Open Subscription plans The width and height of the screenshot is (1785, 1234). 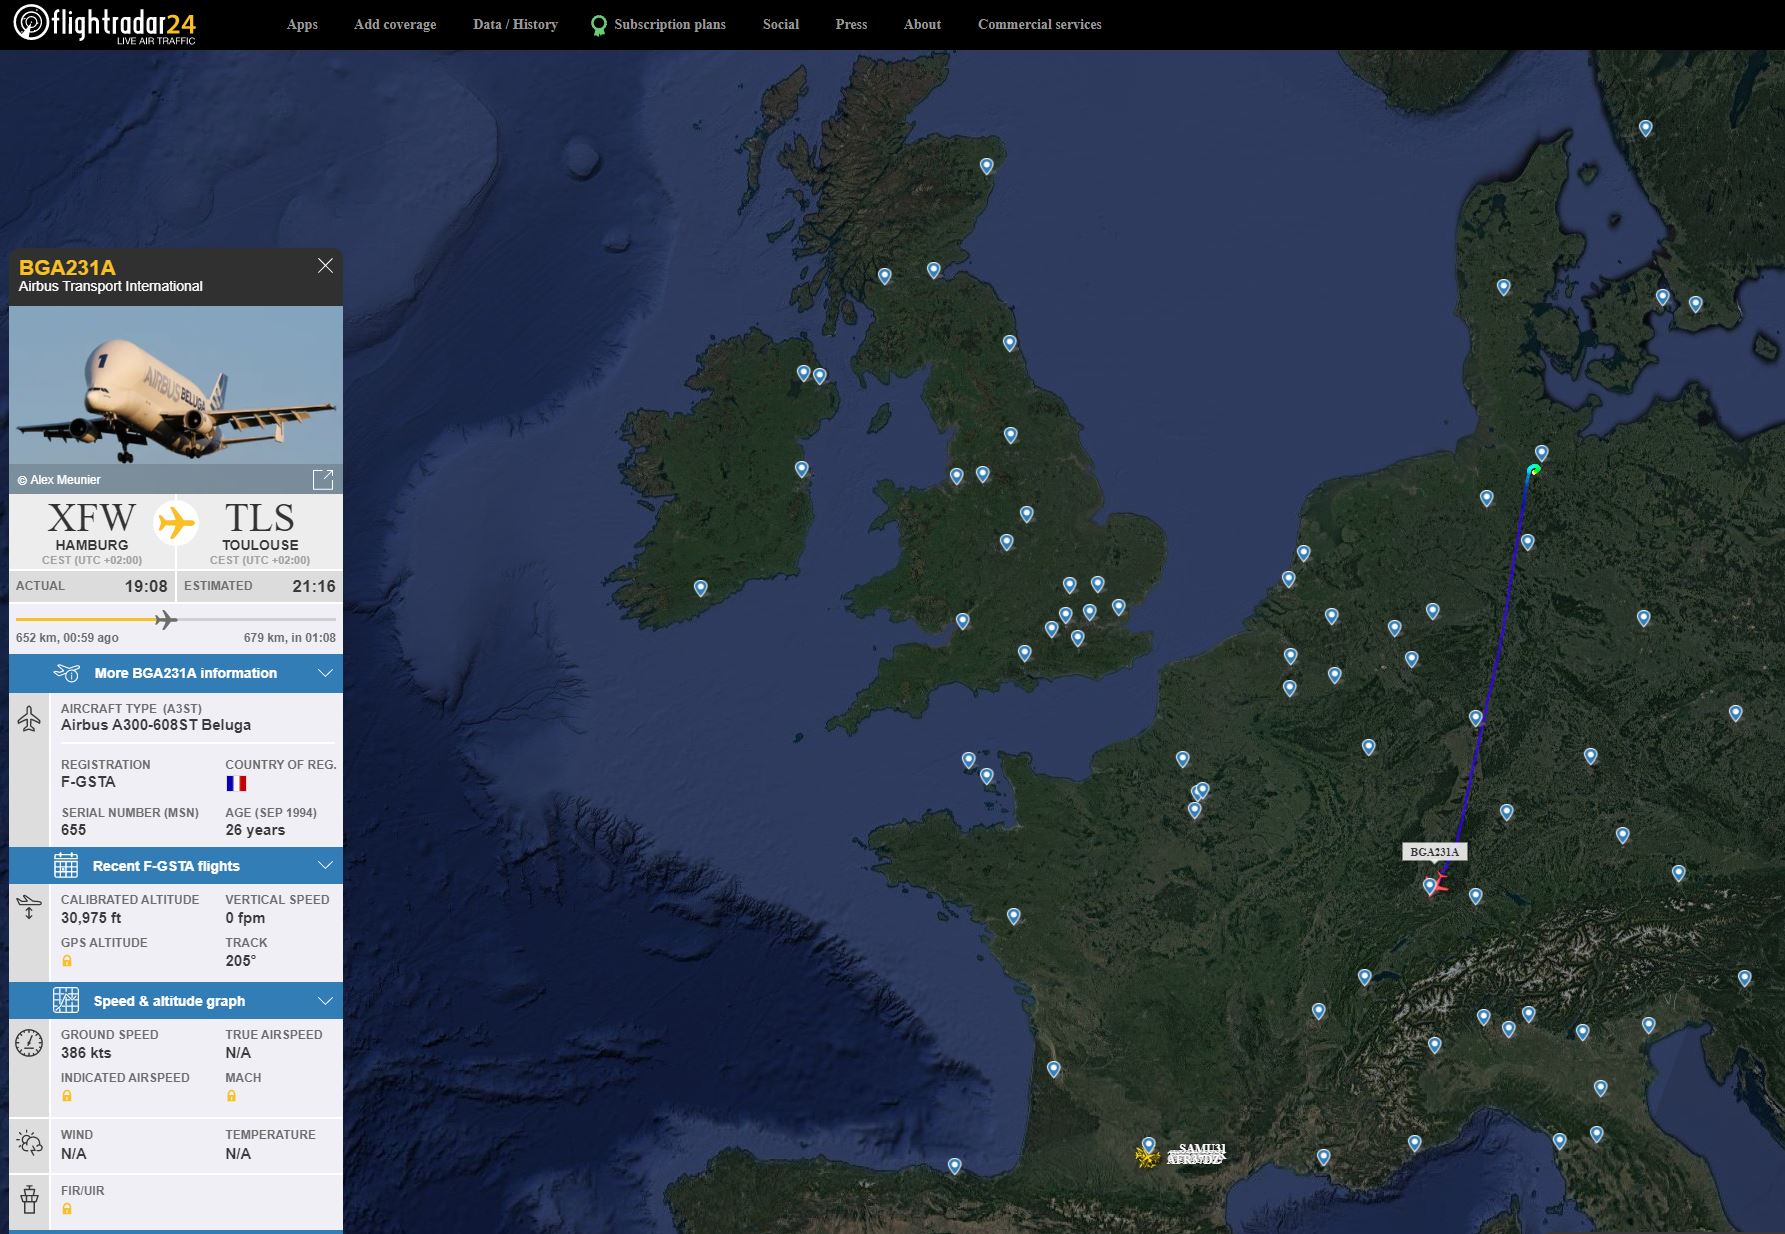pyautogui.click(x=670, y=24)
